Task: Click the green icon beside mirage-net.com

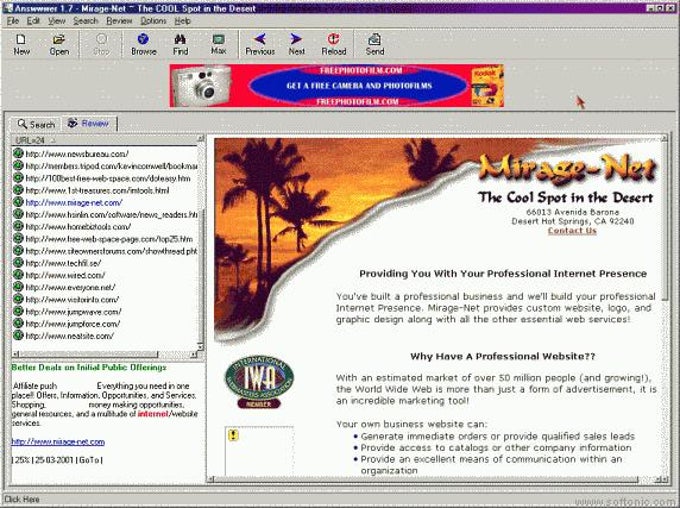Action: (18, 202)
